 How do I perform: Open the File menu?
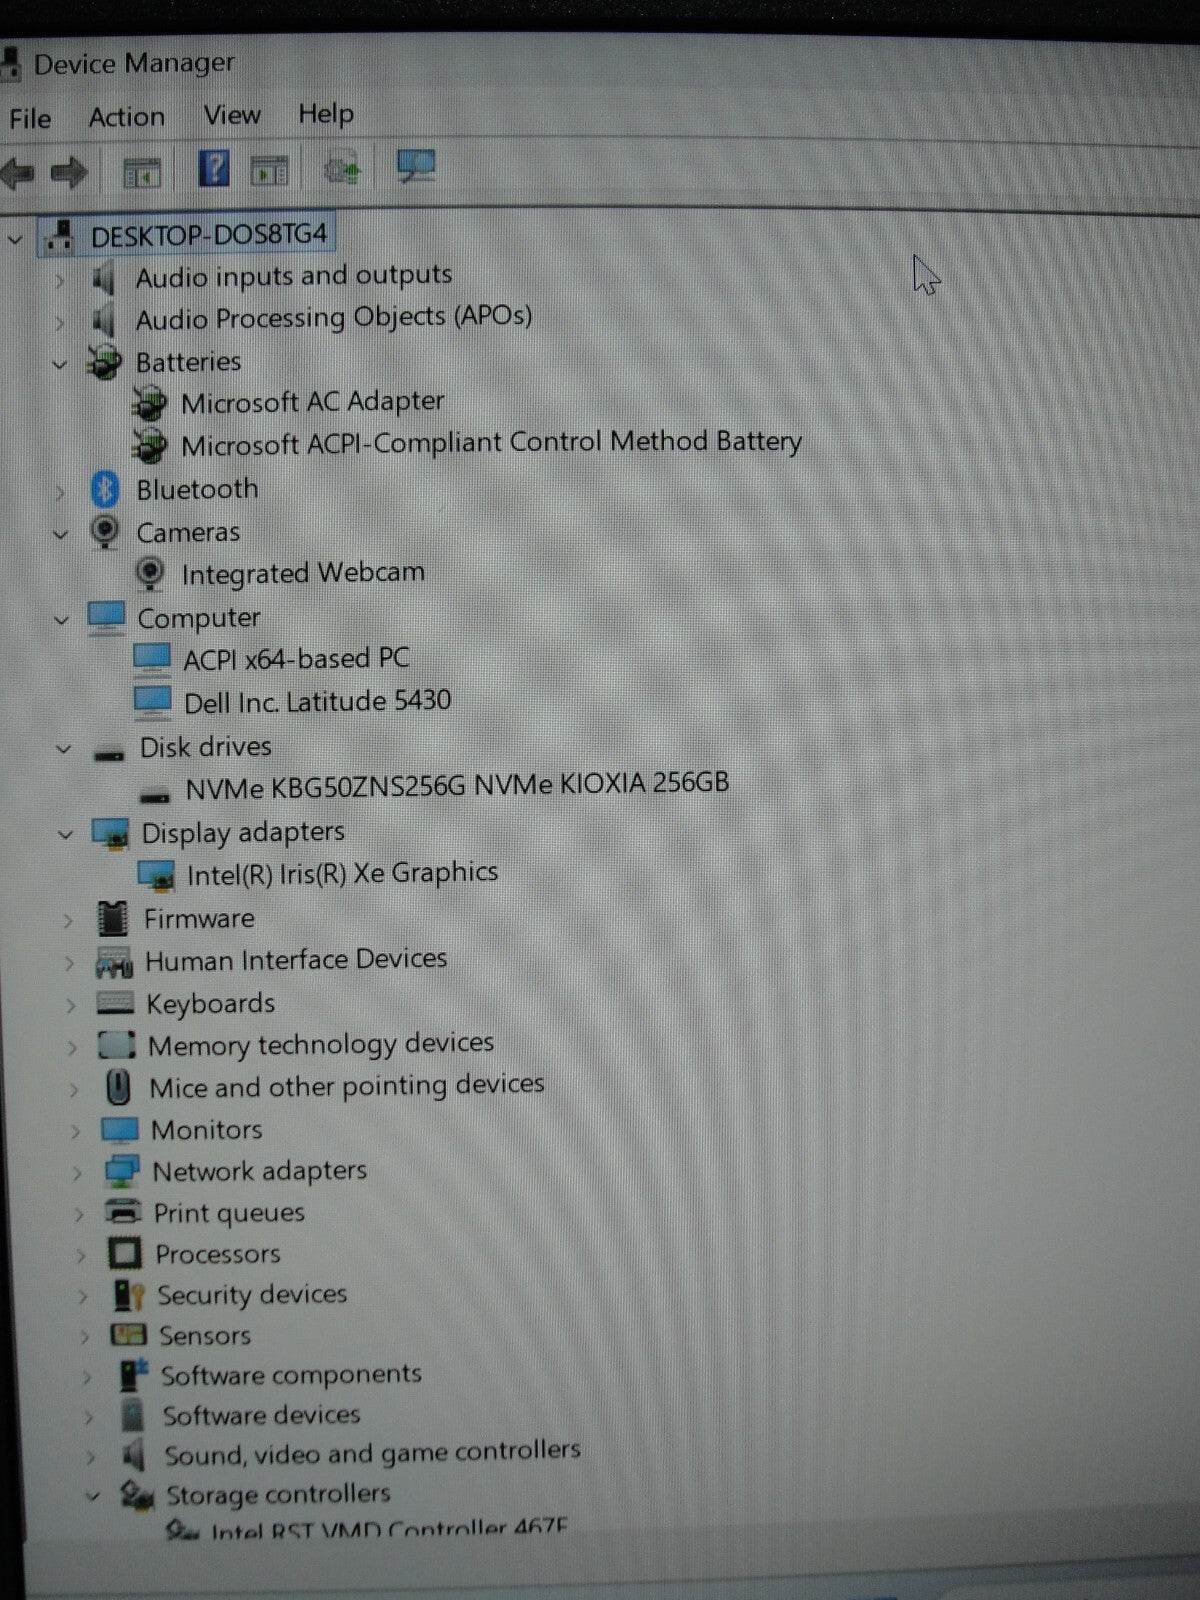[30, 119]
